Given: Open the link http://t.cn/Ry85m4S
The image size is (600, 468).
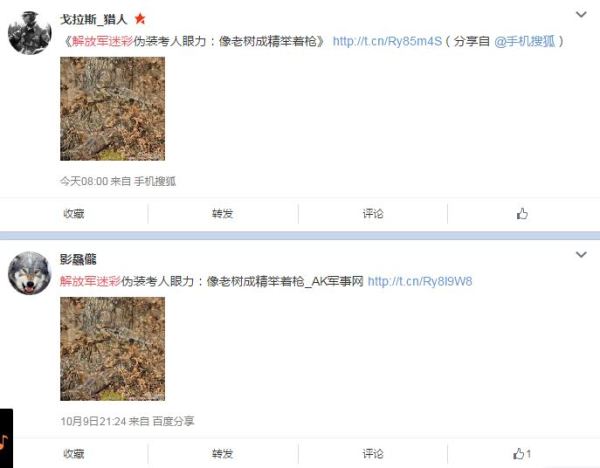Looking at the screenshot, I should 387,41.
